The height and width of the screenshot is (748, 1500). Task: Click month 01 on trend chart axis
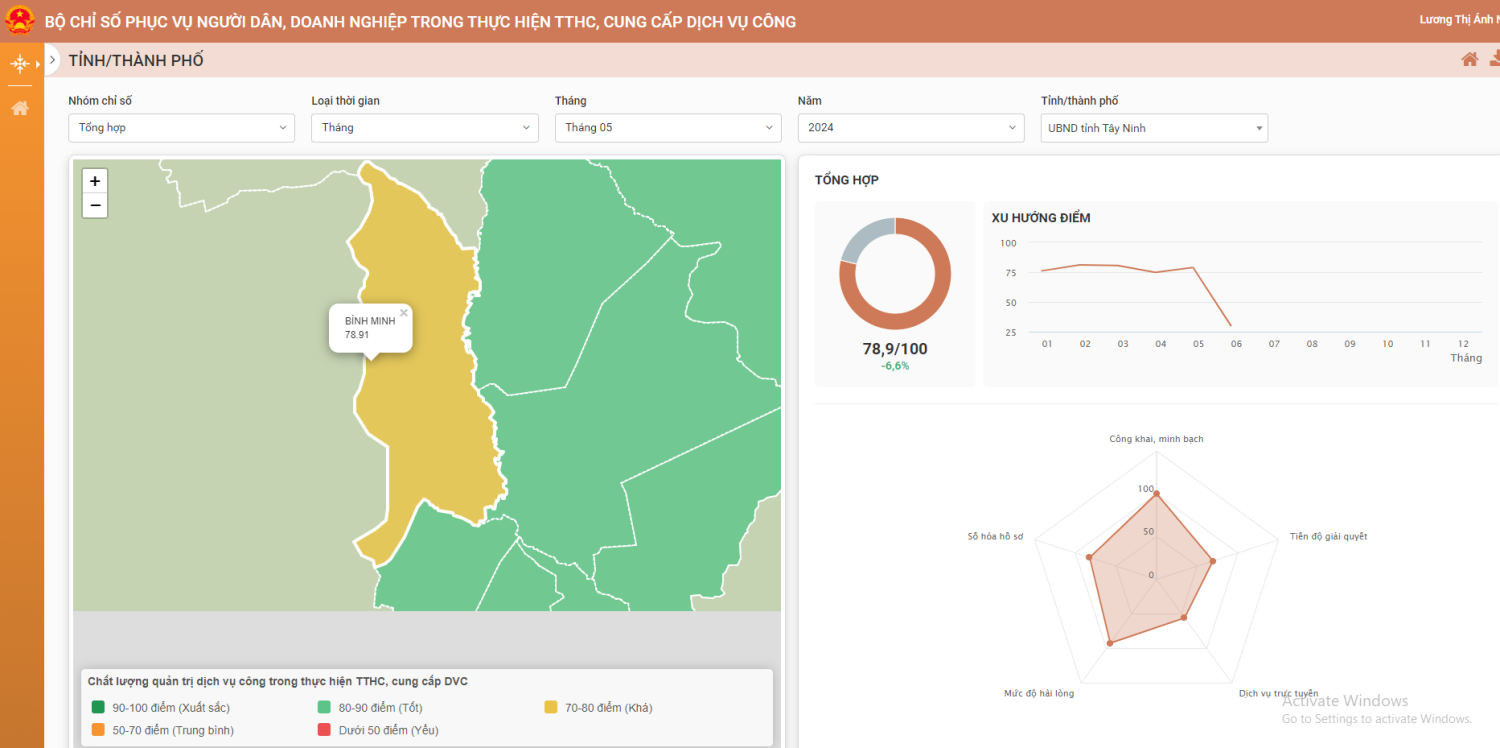(1047, 344)
